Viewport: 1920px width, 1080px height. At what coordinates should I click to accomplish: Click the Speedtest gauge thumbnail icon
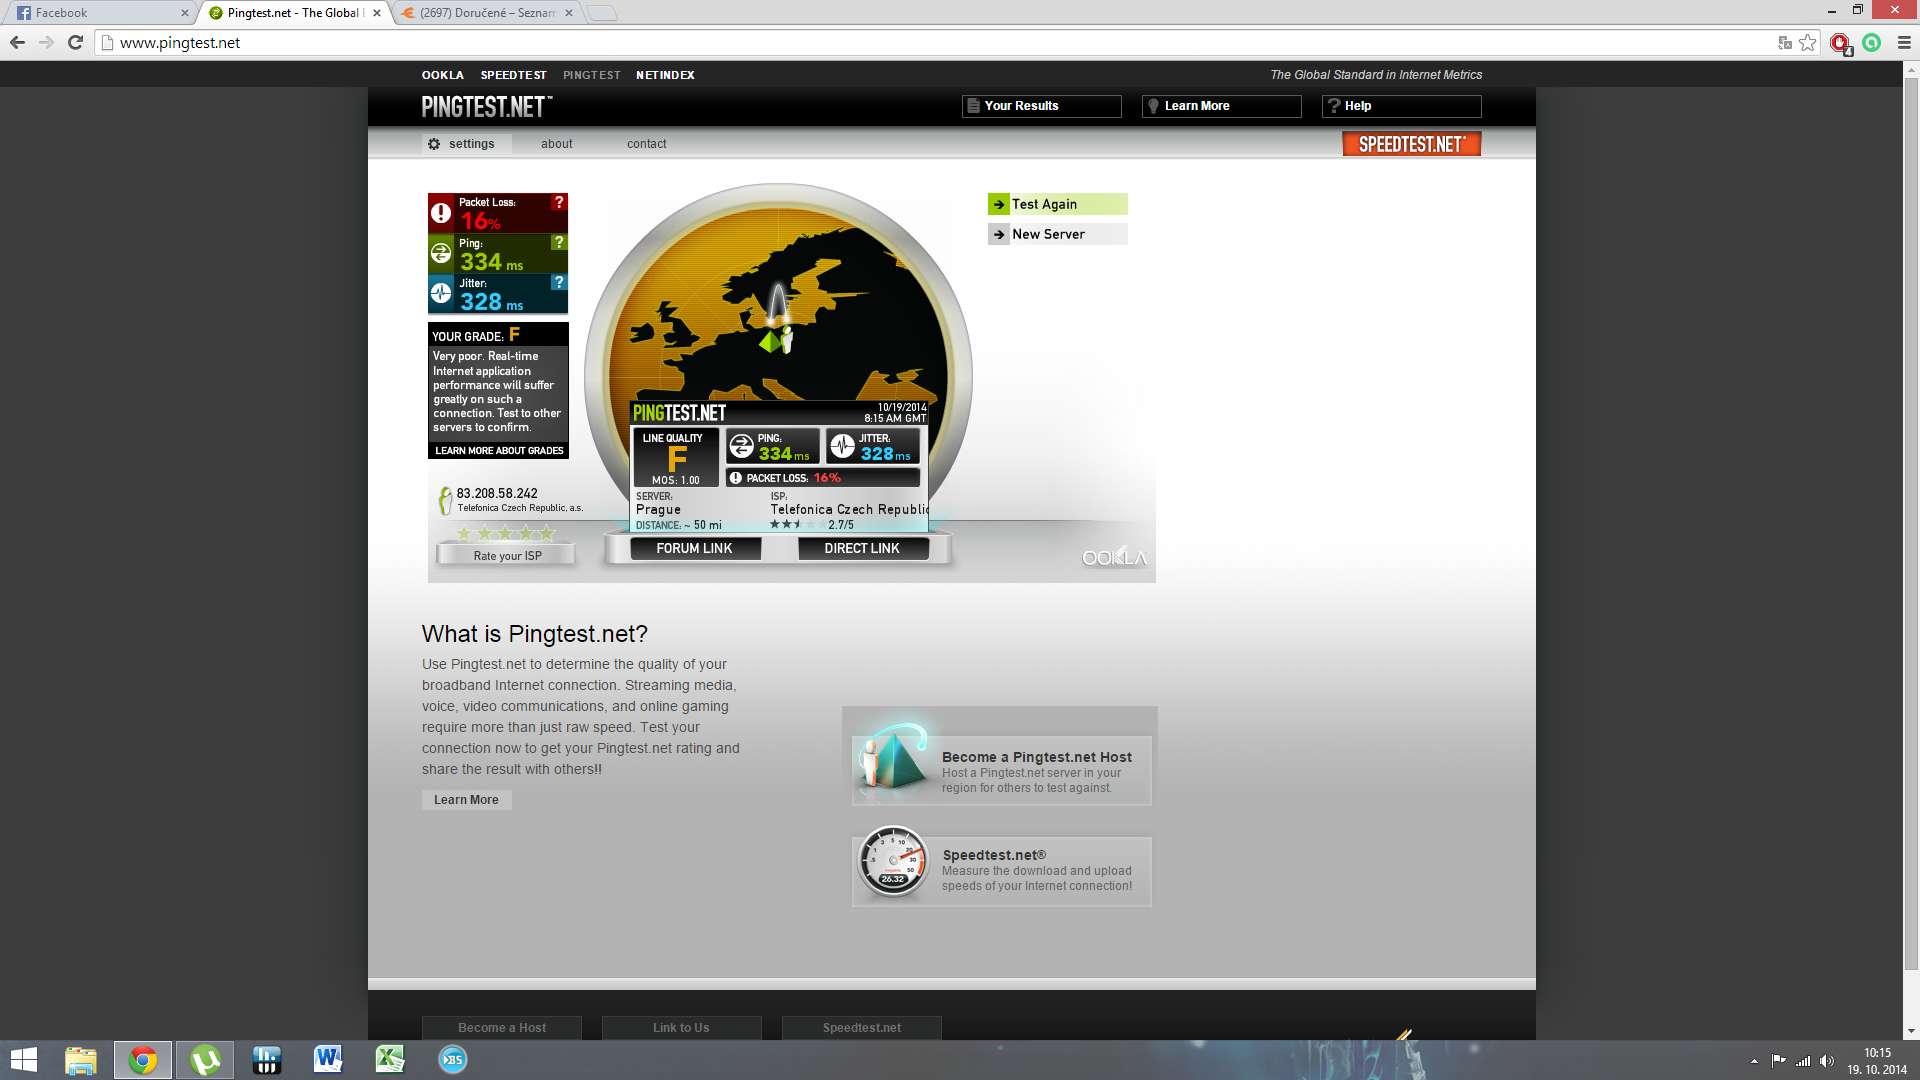892,862
